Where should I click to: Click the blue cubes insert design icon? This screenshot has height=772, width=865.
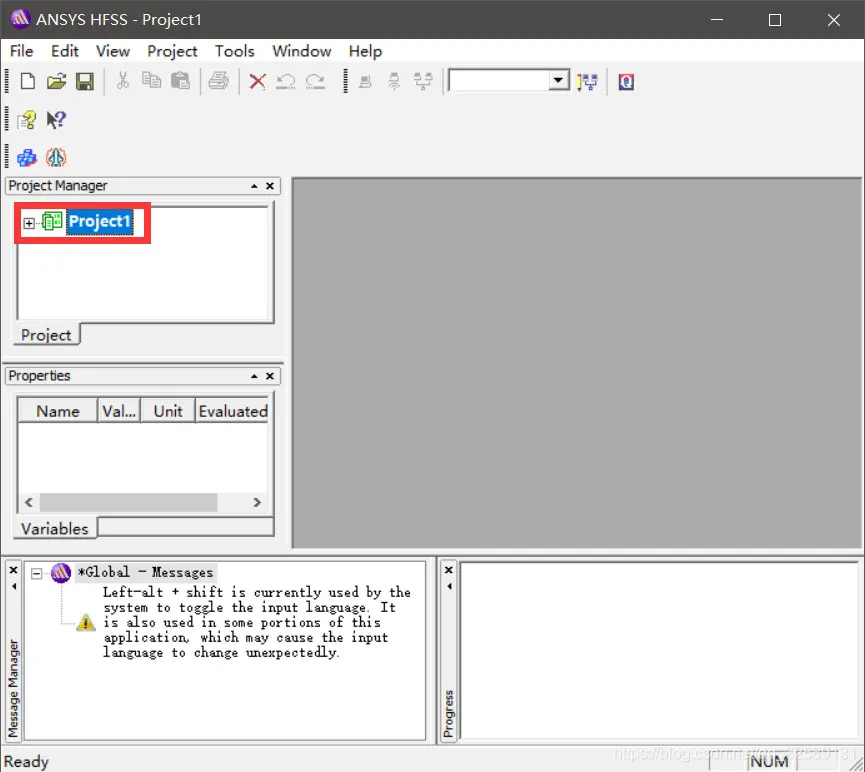pyautogui.click(x=26, y=158)
